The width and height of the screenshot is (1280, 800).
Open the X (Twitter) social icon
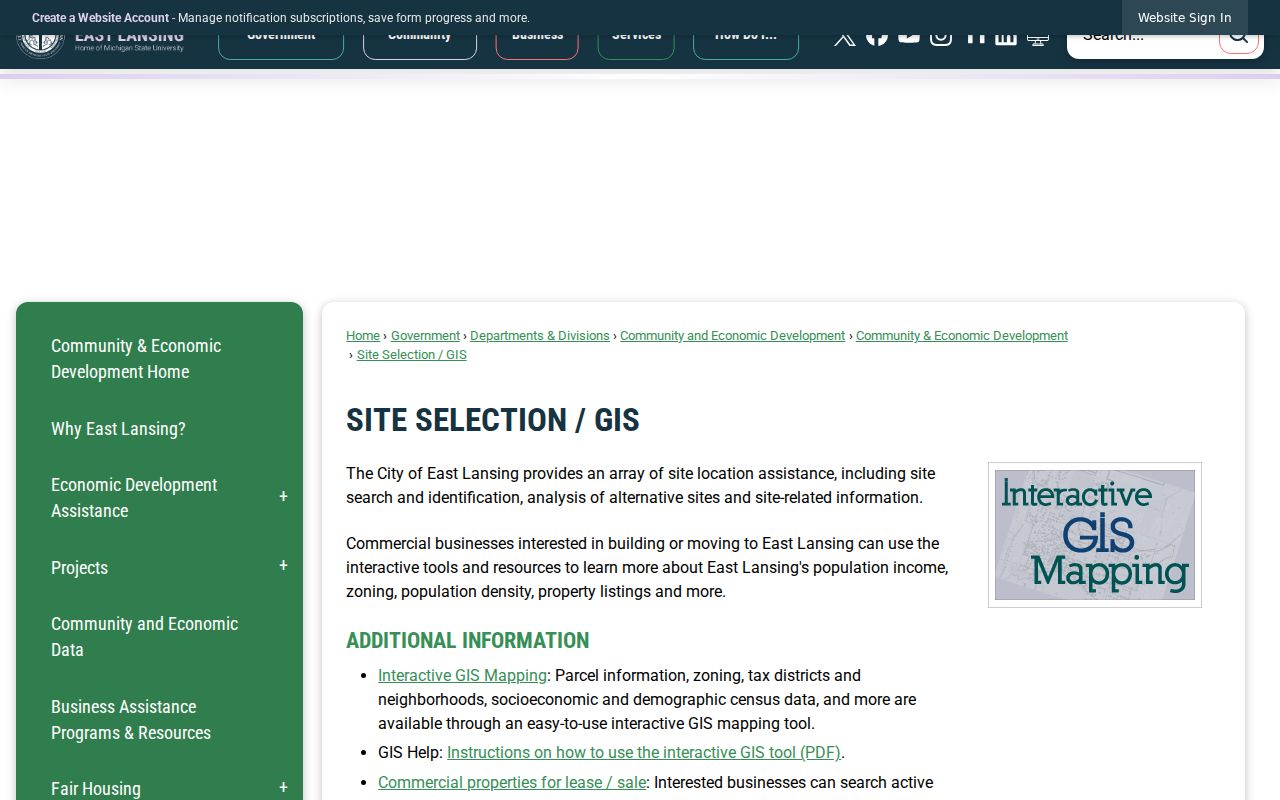(x=845, y=40)
